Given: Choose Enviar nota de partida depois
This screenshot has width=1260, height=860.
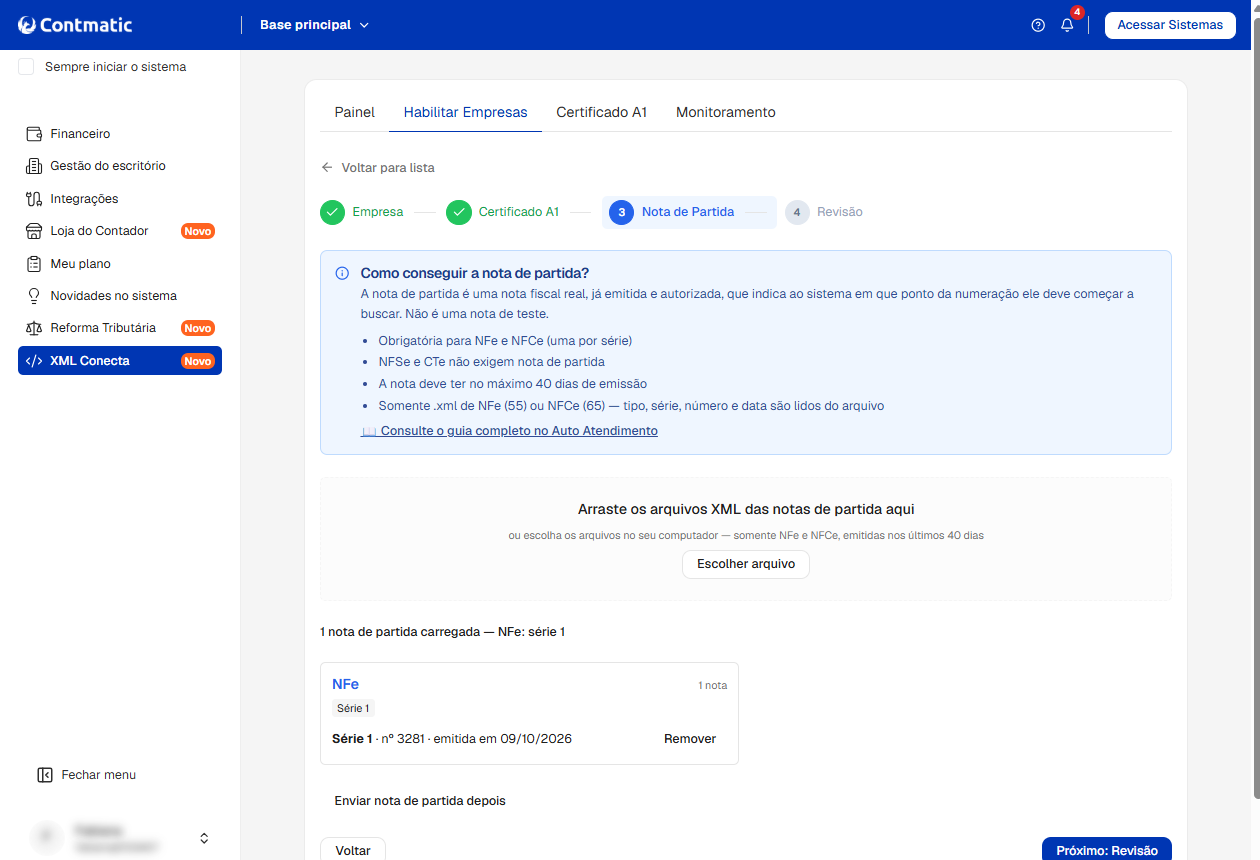Looking at the screenshot, I should pyautogui.click(x=420, y=801).
